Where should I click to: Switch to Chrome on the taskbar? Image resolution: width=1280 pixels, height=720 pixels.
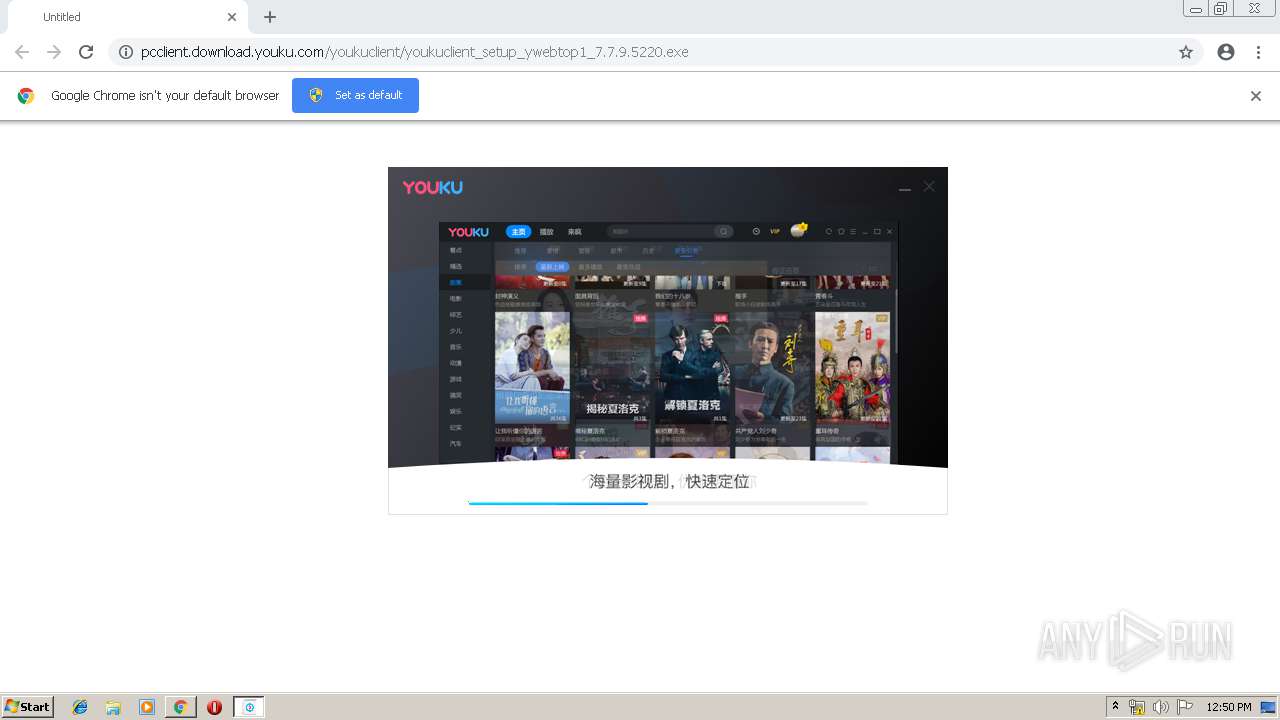pos(181,707)
